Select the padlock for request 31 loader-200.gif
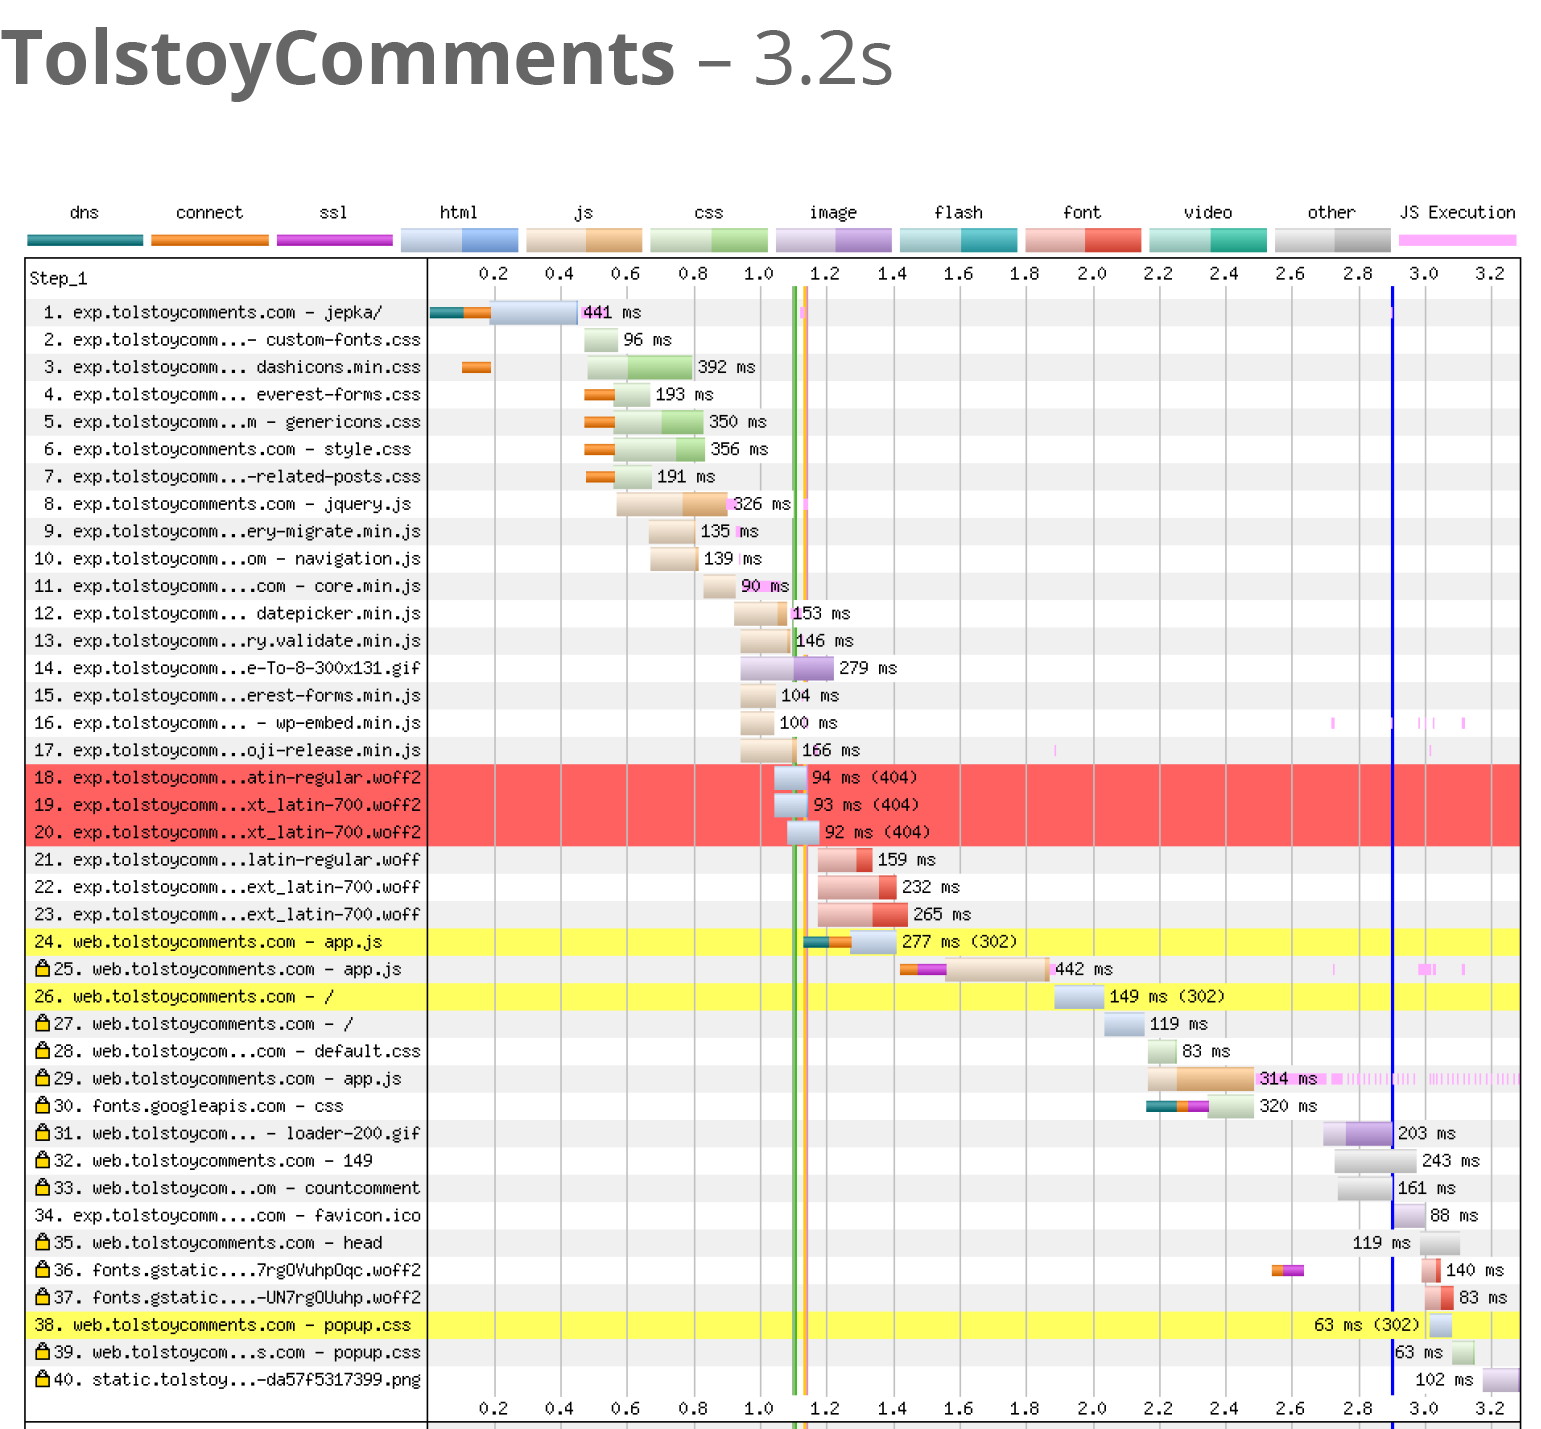 coord(42,1132)
